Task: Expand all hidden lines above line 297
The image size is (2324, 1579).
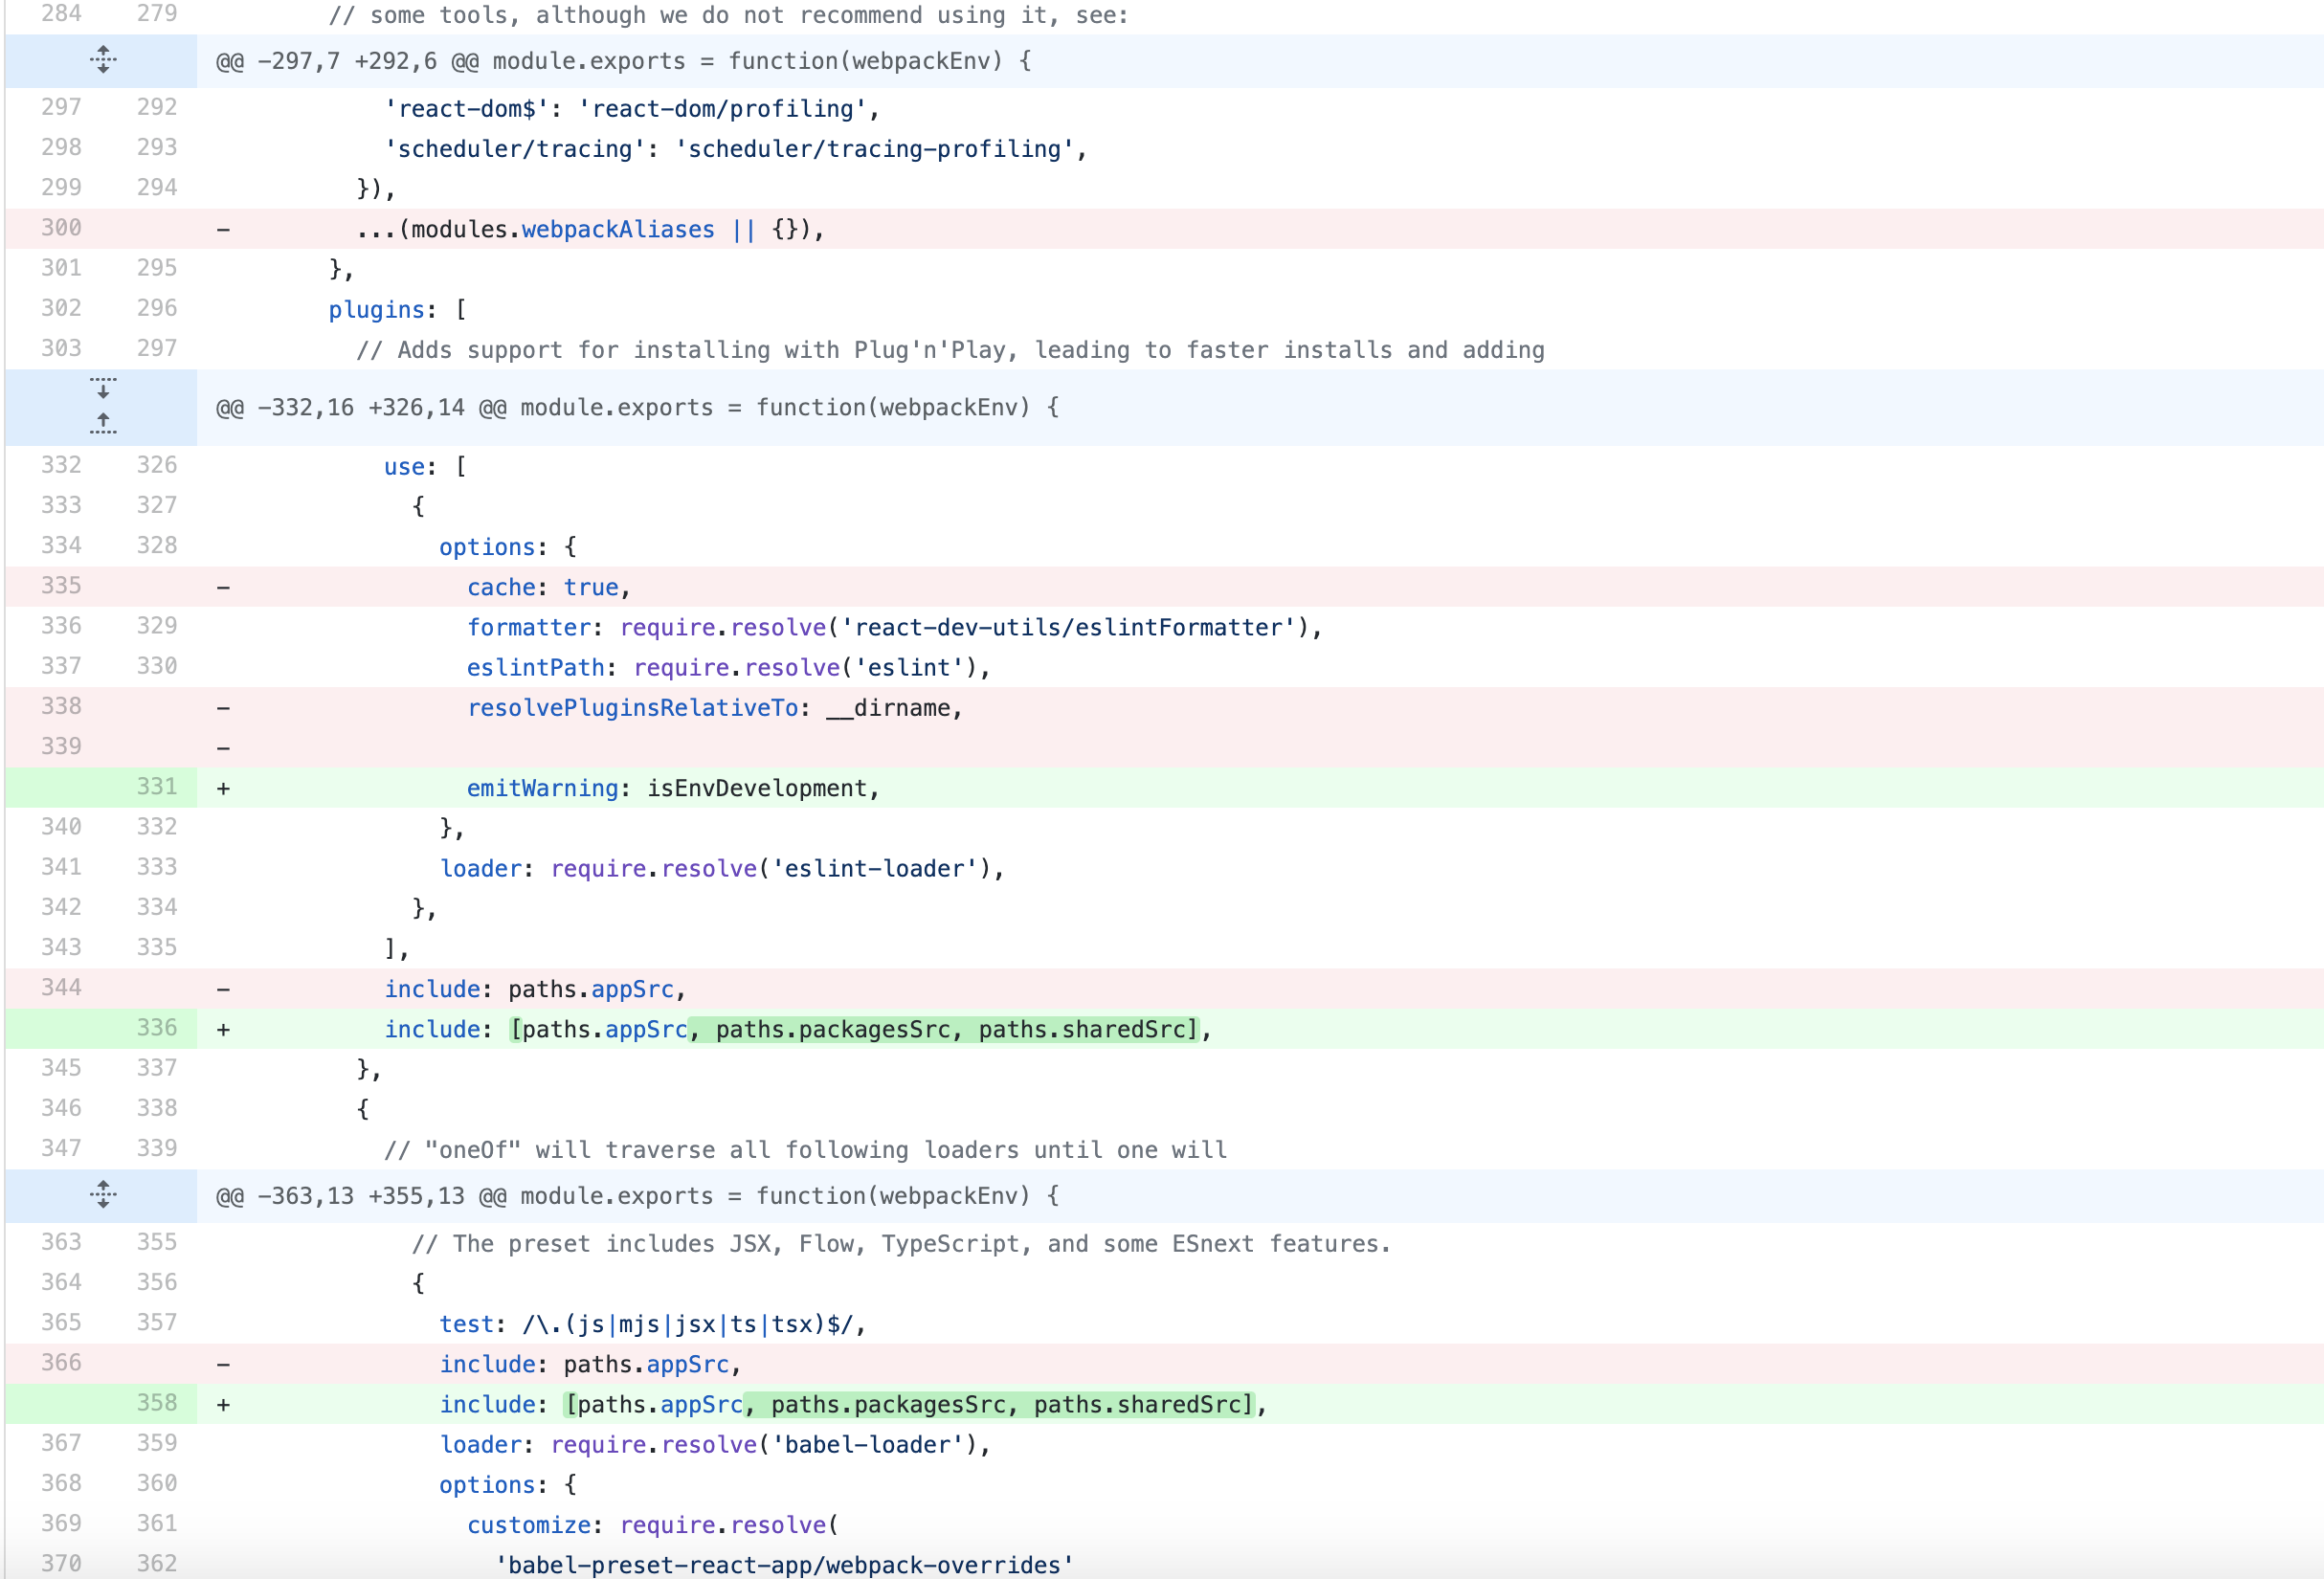Action: (102, 60)
